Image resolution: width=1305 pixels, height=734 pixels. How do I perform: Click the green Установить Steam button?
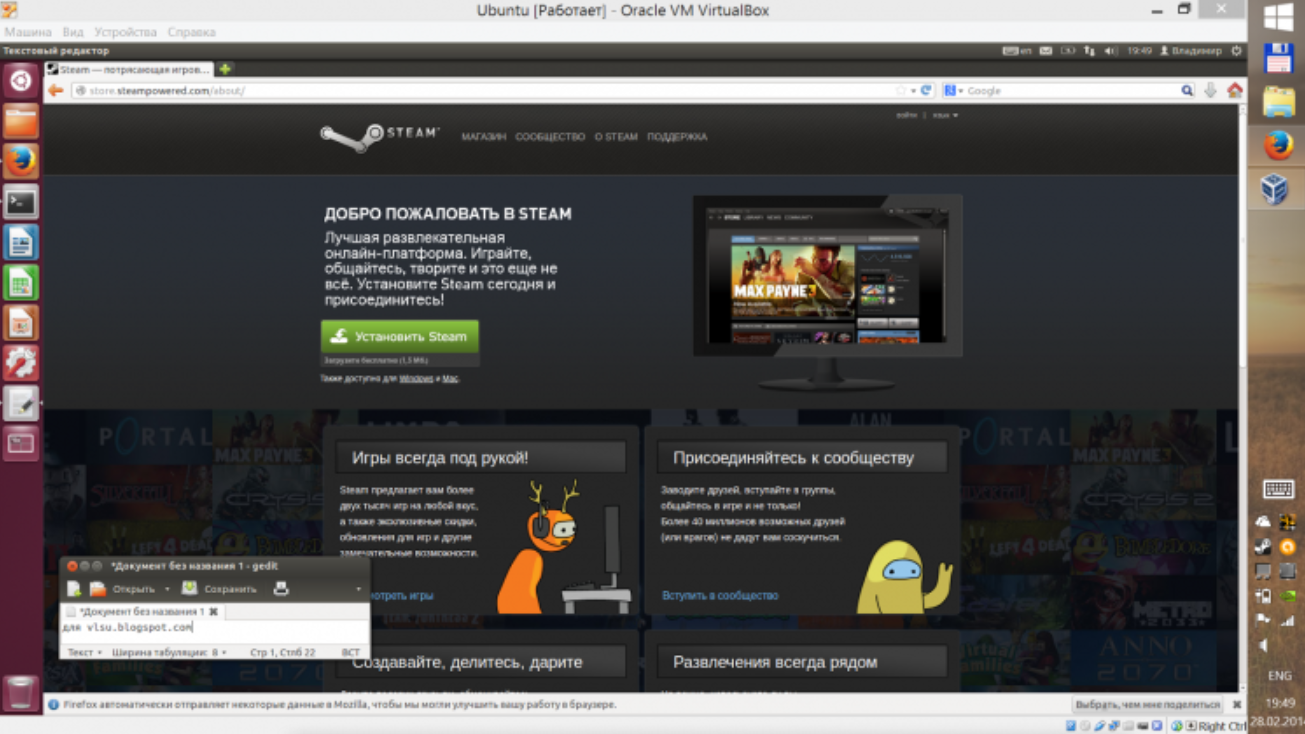[400, 337]
